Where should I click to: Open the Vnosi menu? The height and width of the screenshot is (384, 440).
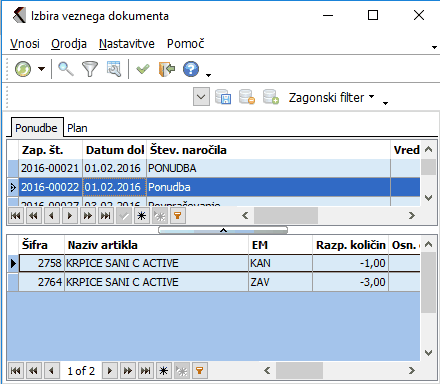[25, 44]
